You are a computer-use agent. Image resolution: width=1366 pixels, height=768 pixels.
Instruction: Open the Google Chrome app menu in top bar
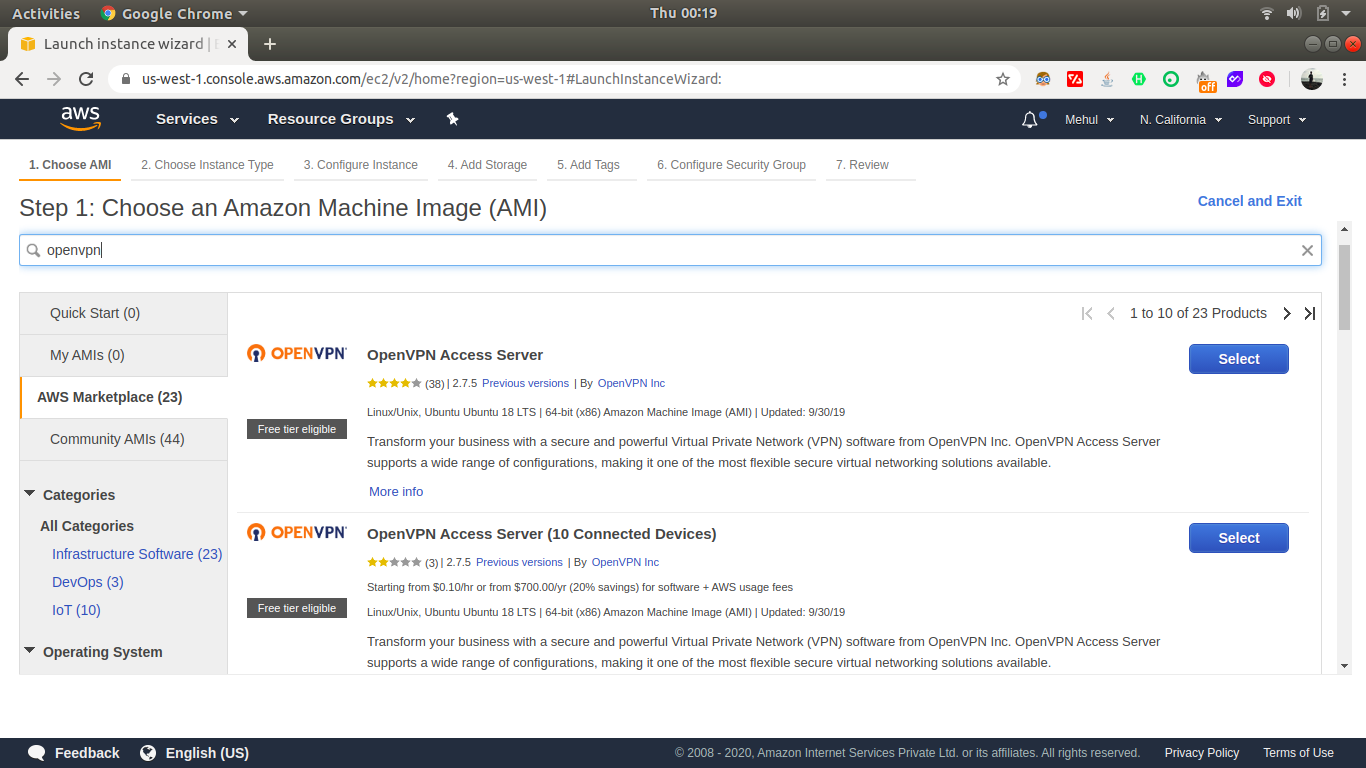[174, 13]
